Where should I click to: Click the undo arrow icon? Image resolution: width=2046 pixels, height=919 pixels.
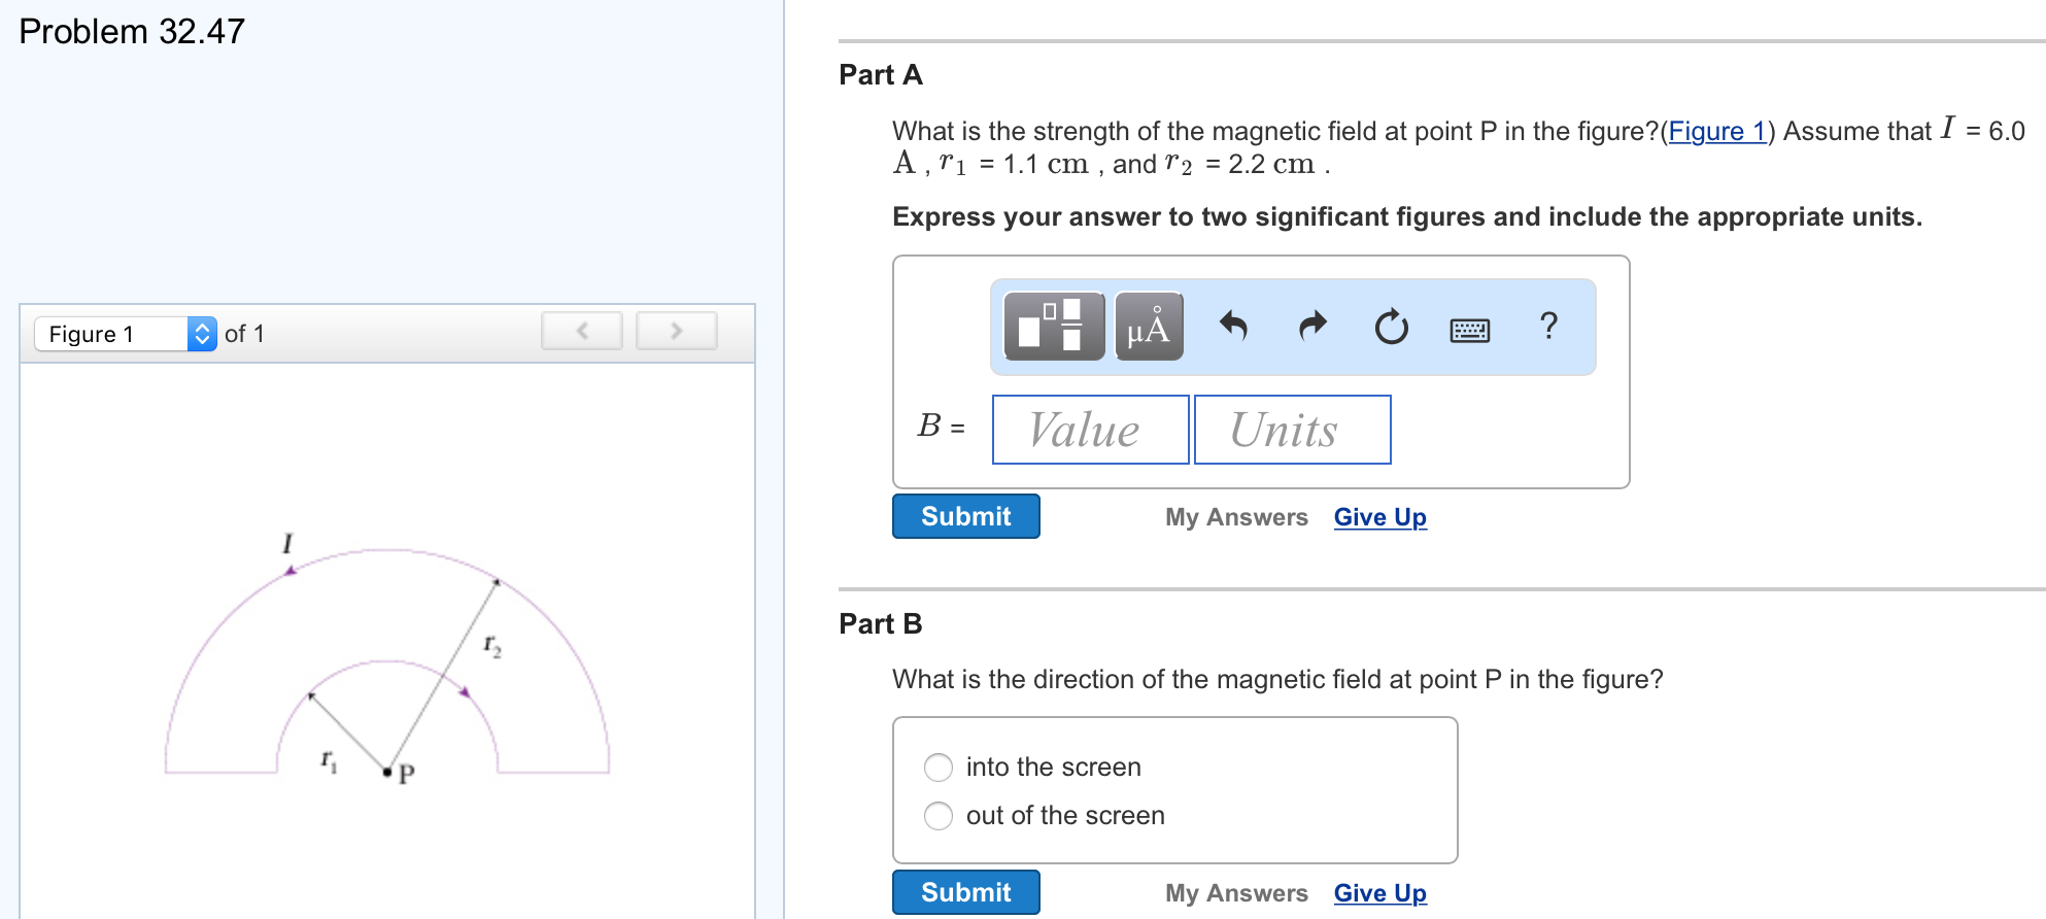pyautogui.click(x=1233, y=326)
